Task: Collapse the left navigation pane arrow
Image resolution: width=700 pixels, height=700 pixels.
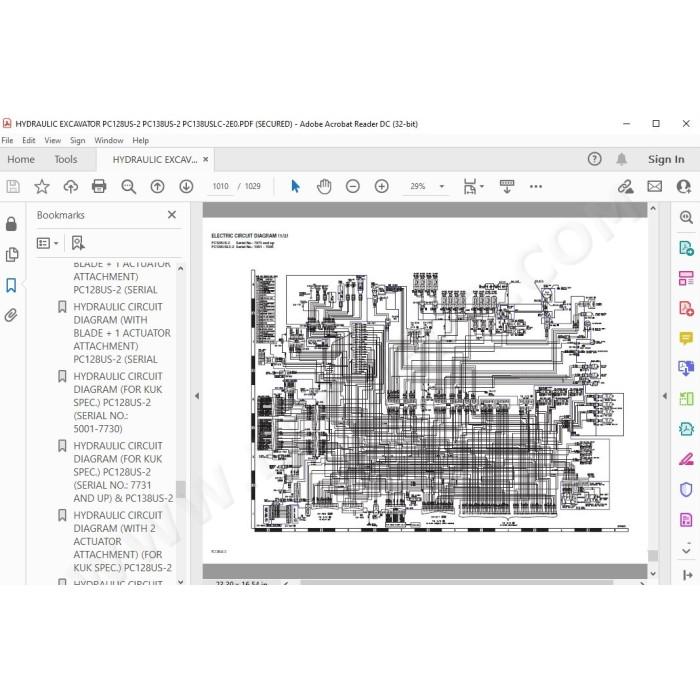Action: (x=197, y=396)
